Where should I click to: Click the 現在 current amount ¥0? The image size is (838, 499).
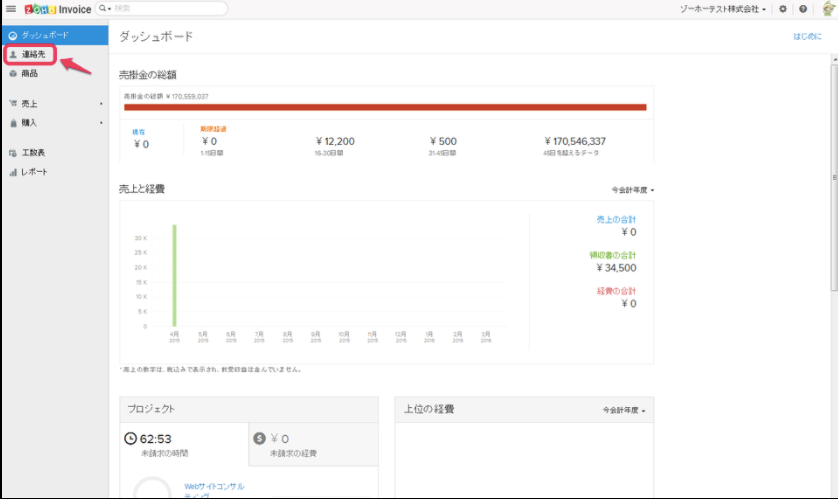tap(142, 144)
